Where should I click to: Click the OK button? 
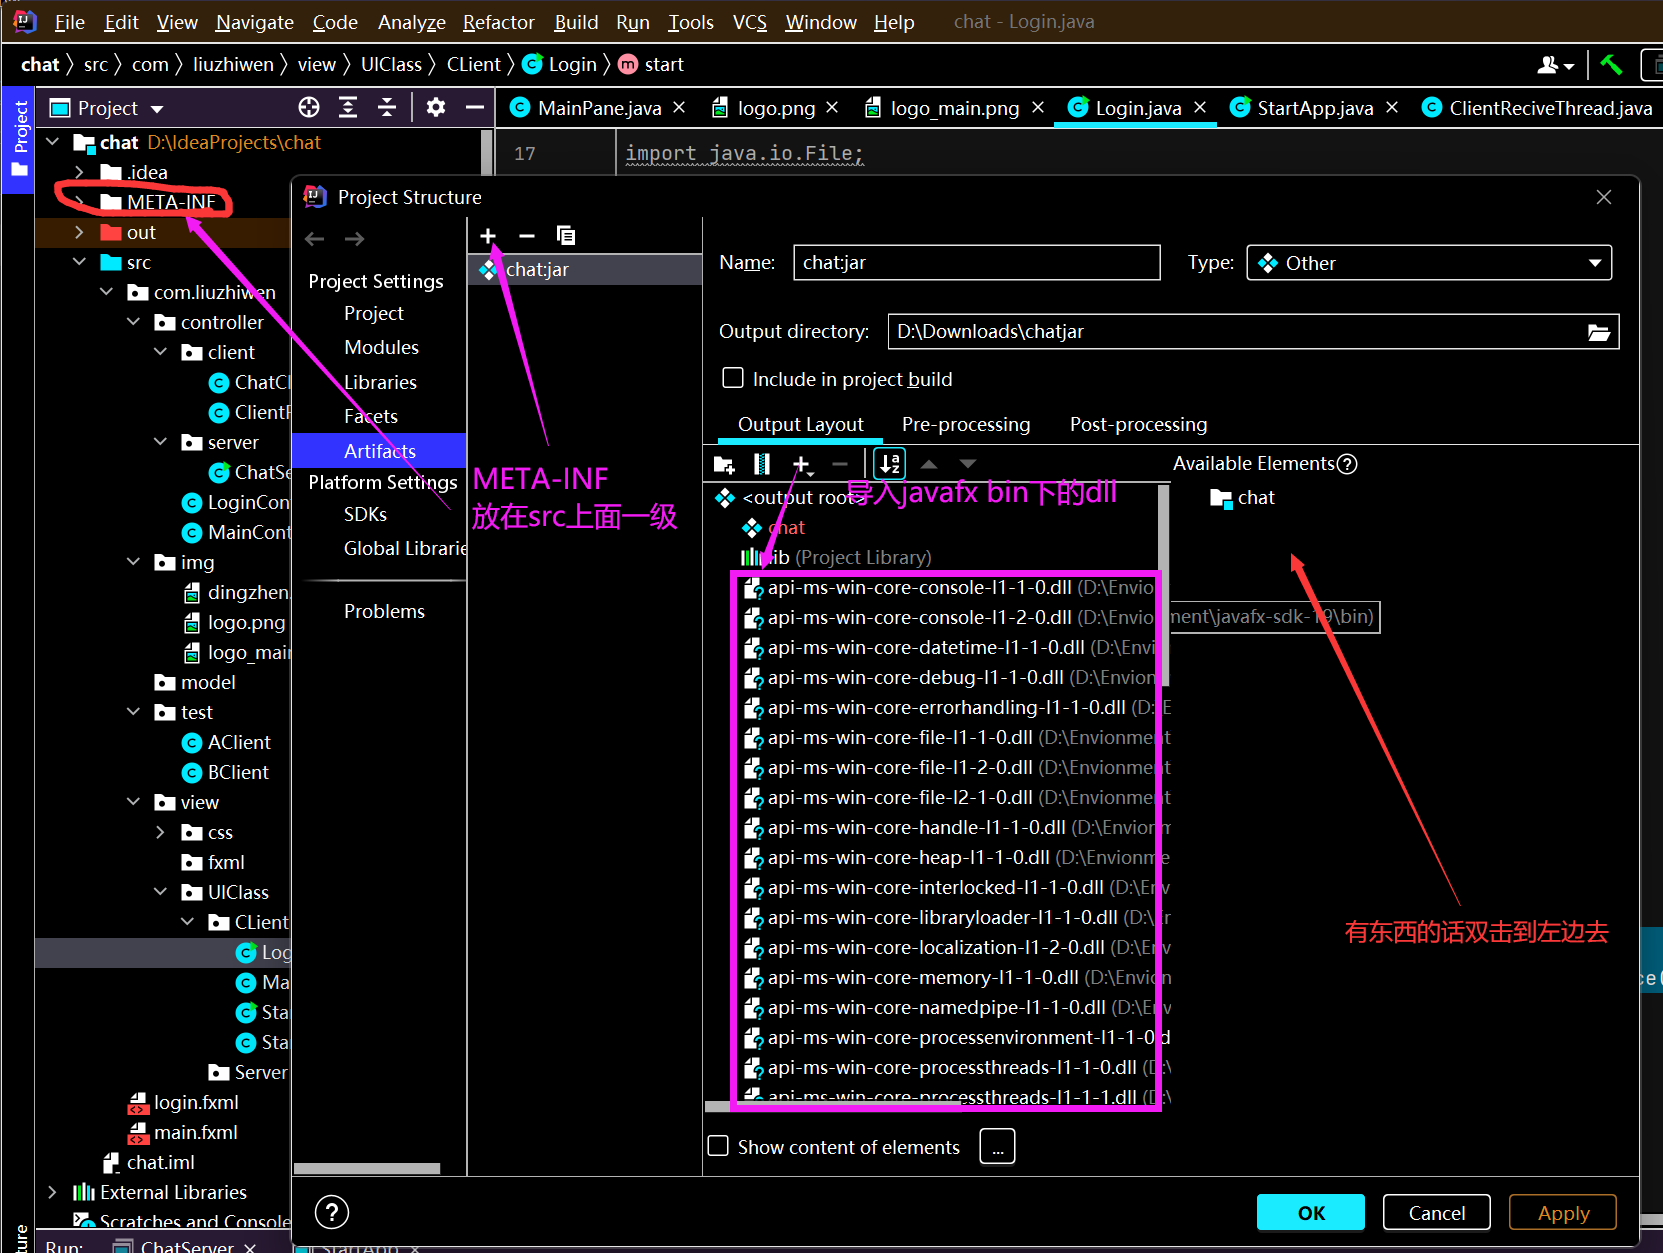1310,1213
